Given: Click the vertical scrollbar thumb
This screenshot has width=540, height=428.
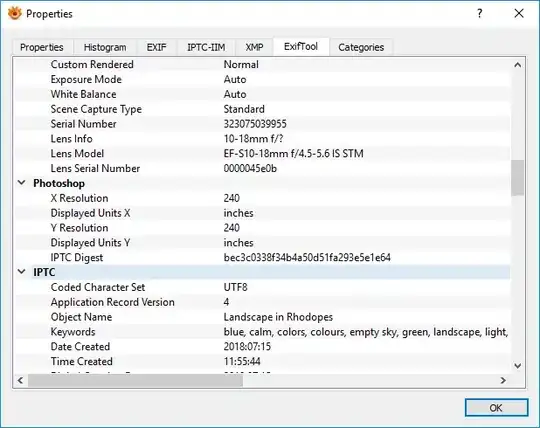Looking at the screenshot, I should click(x=517, y=178).
